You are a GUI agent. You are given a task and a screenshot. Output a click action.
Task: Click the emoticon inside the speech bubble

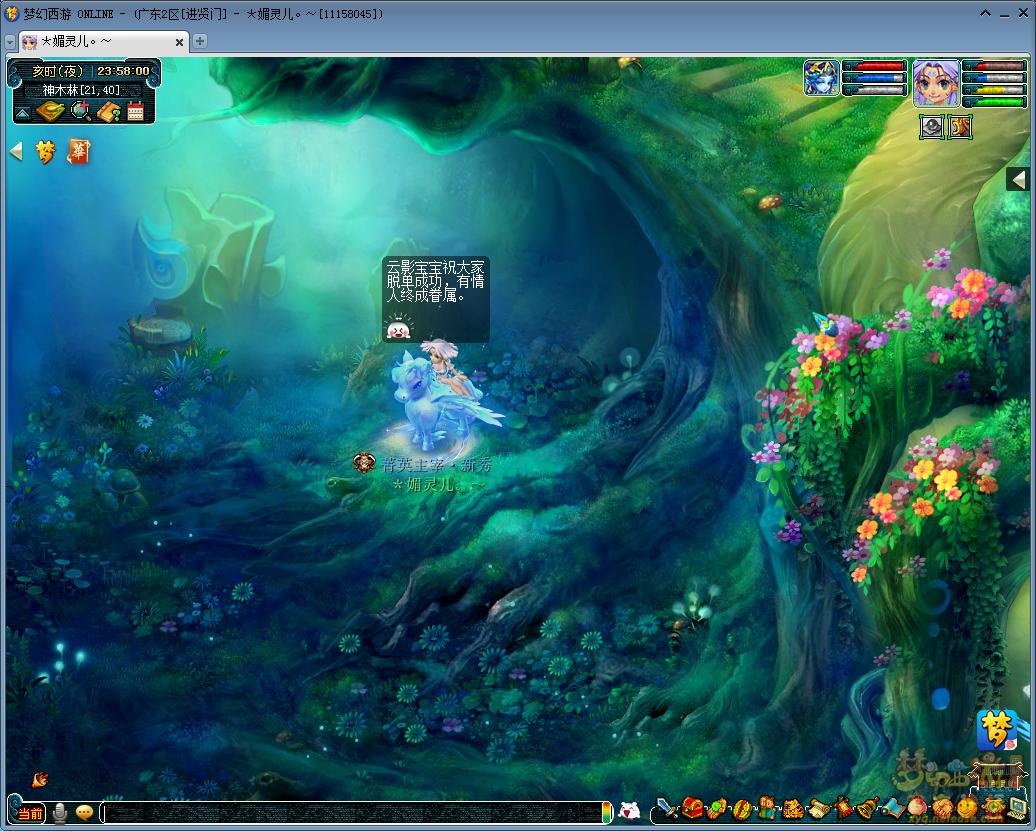tap(398, 328)
